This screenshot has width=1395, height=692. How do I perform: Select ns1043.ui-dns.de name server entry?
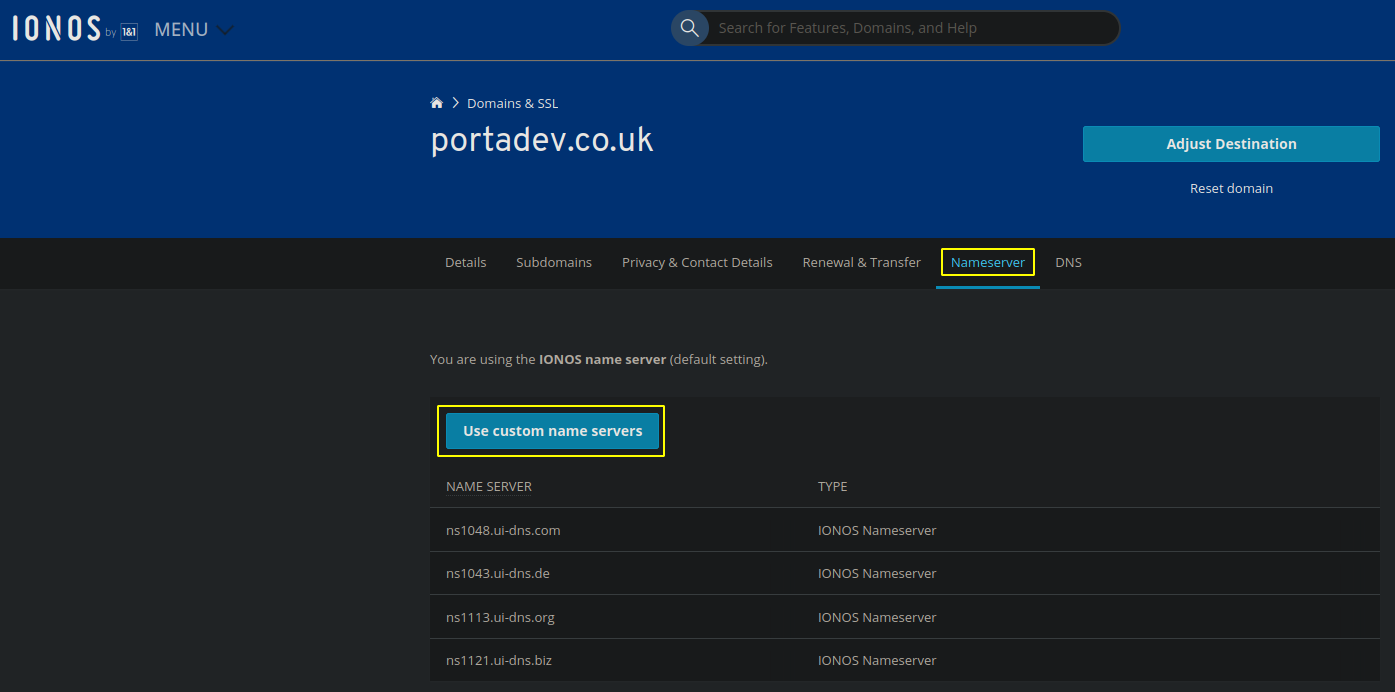498,574
